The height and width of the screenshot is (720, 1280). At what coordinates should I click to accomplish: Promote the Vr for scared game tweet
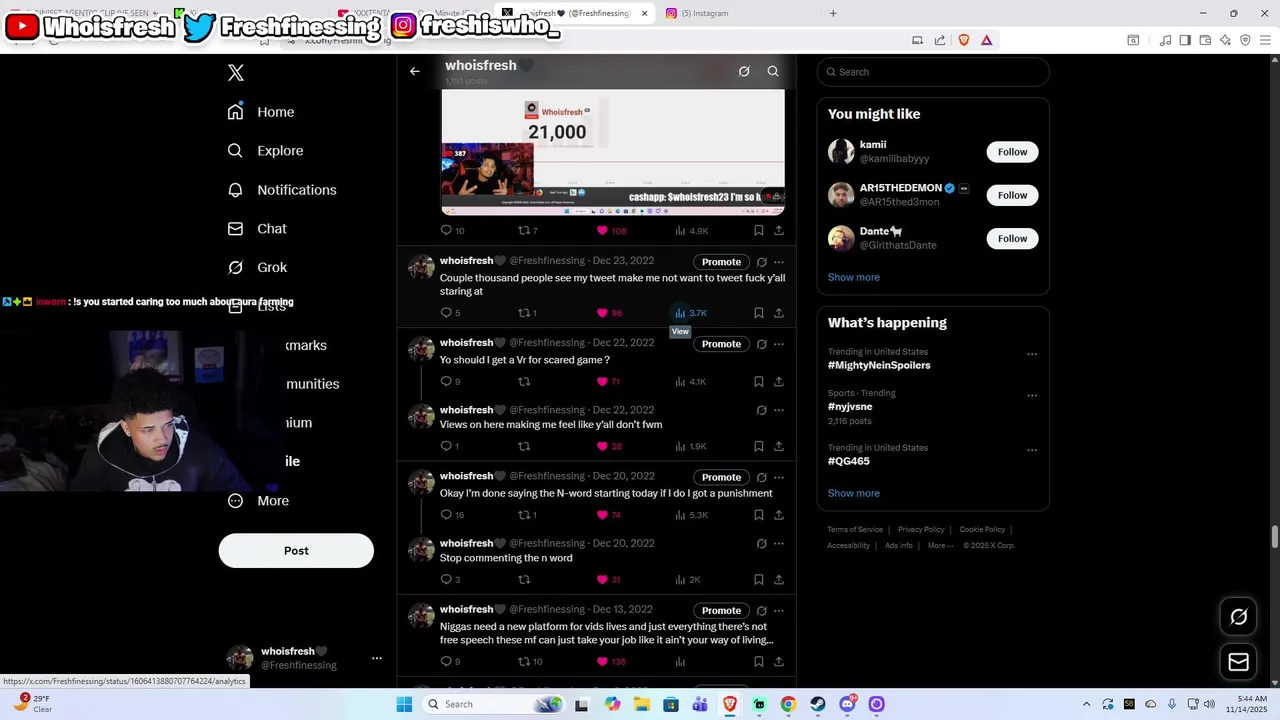(721, 344)
